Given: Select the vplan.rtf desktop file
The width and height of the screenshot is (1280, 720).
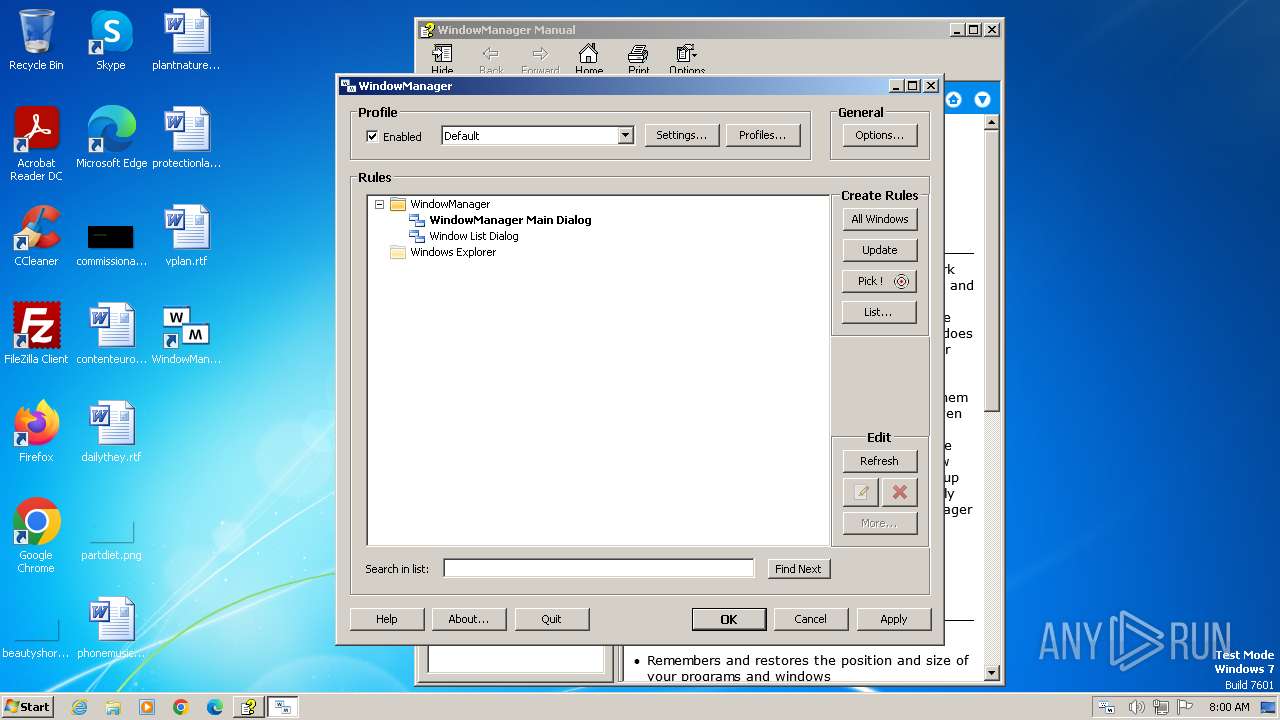Looking at the screenshot, I should pos(186,236).
